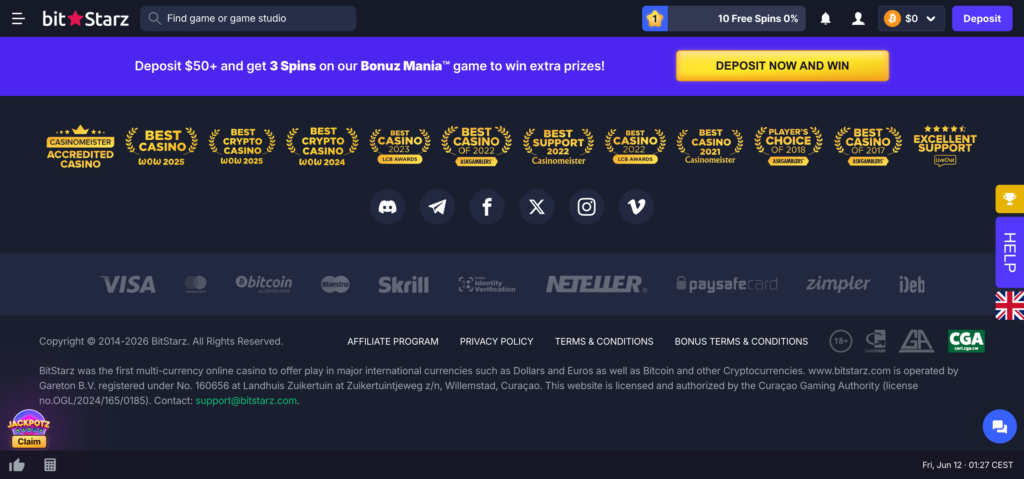Open the calculator icon in bottom bar
This screenshot has height=479, width=1024.
click(50, 465)
